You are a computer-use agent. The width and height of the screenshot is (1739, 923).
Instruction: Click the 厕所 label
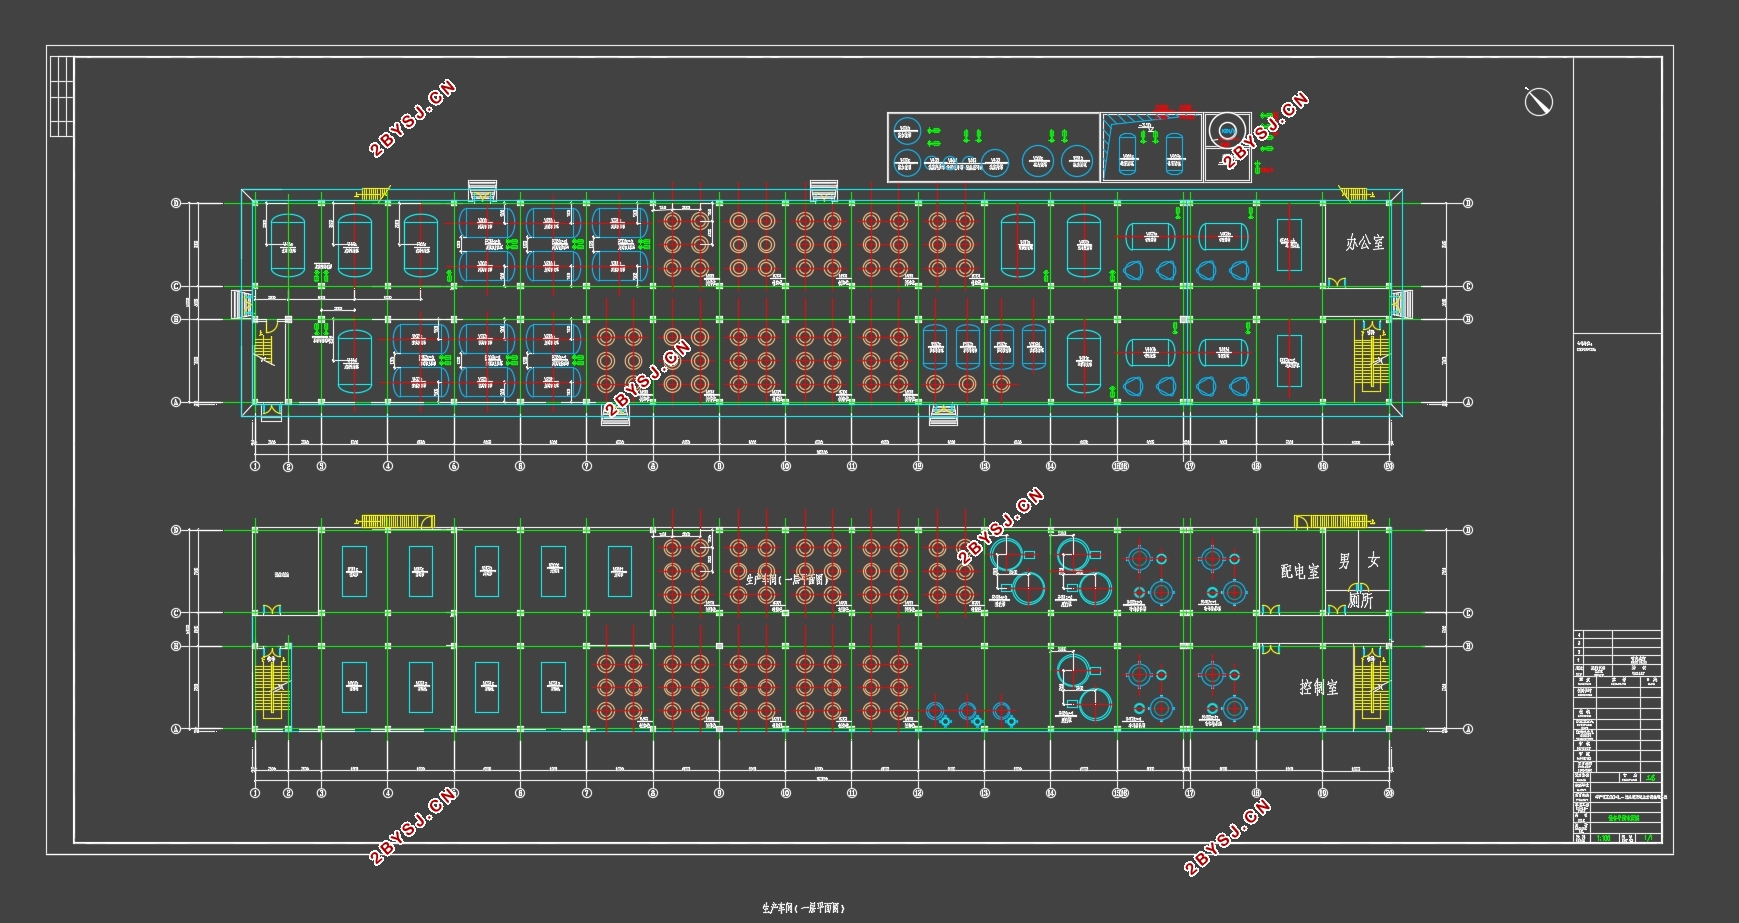(1360, 600)
